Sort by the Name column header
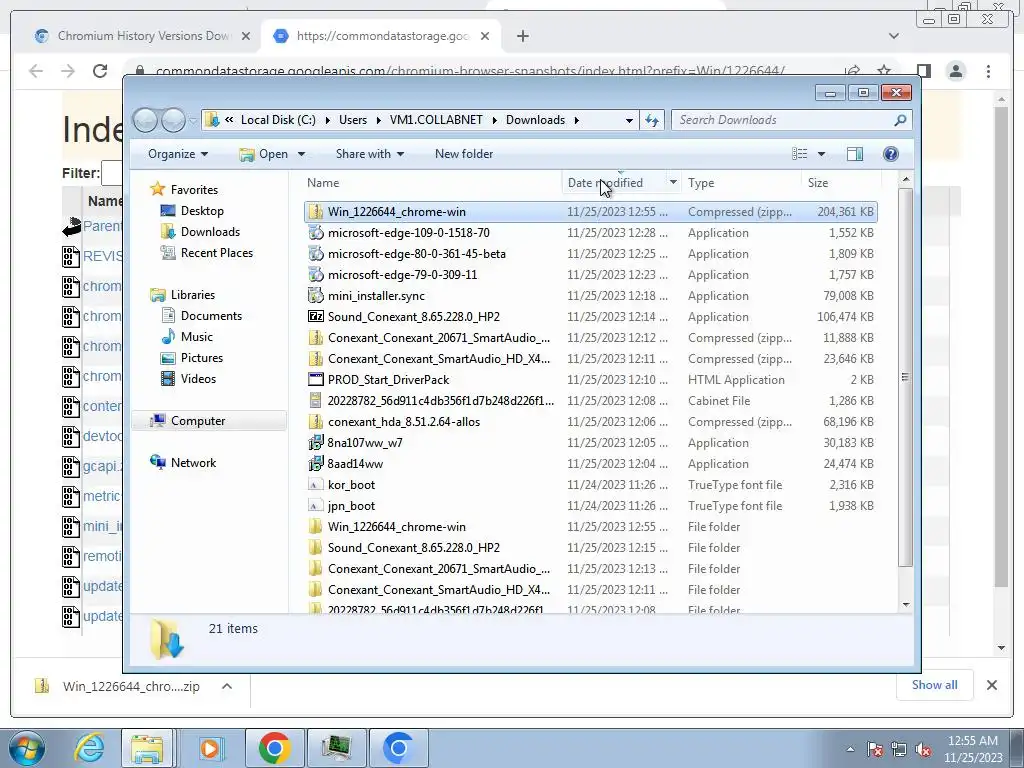 coord(323,183)
